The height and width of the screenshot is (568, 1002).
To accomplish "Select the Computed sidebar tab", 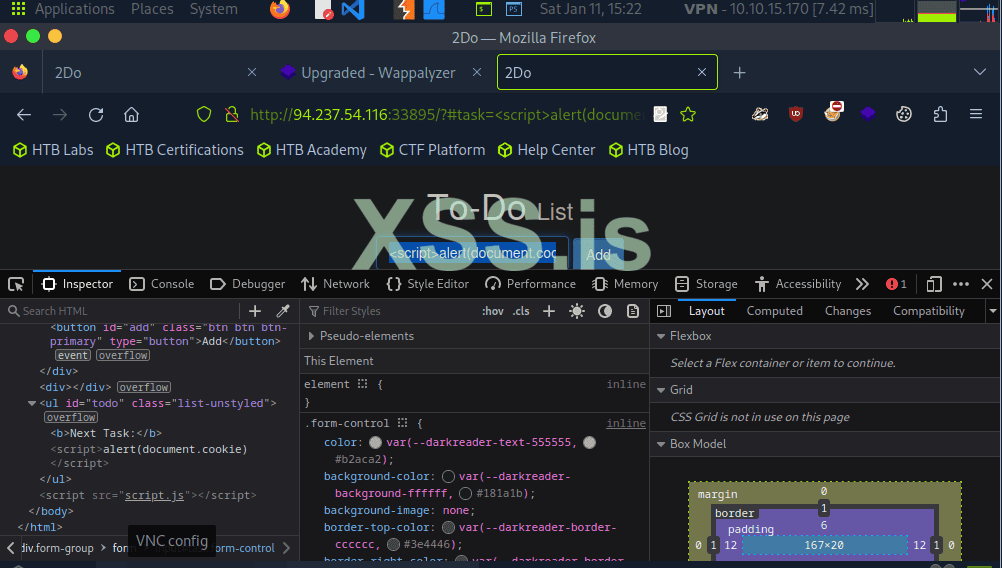I will pos(775,311).
